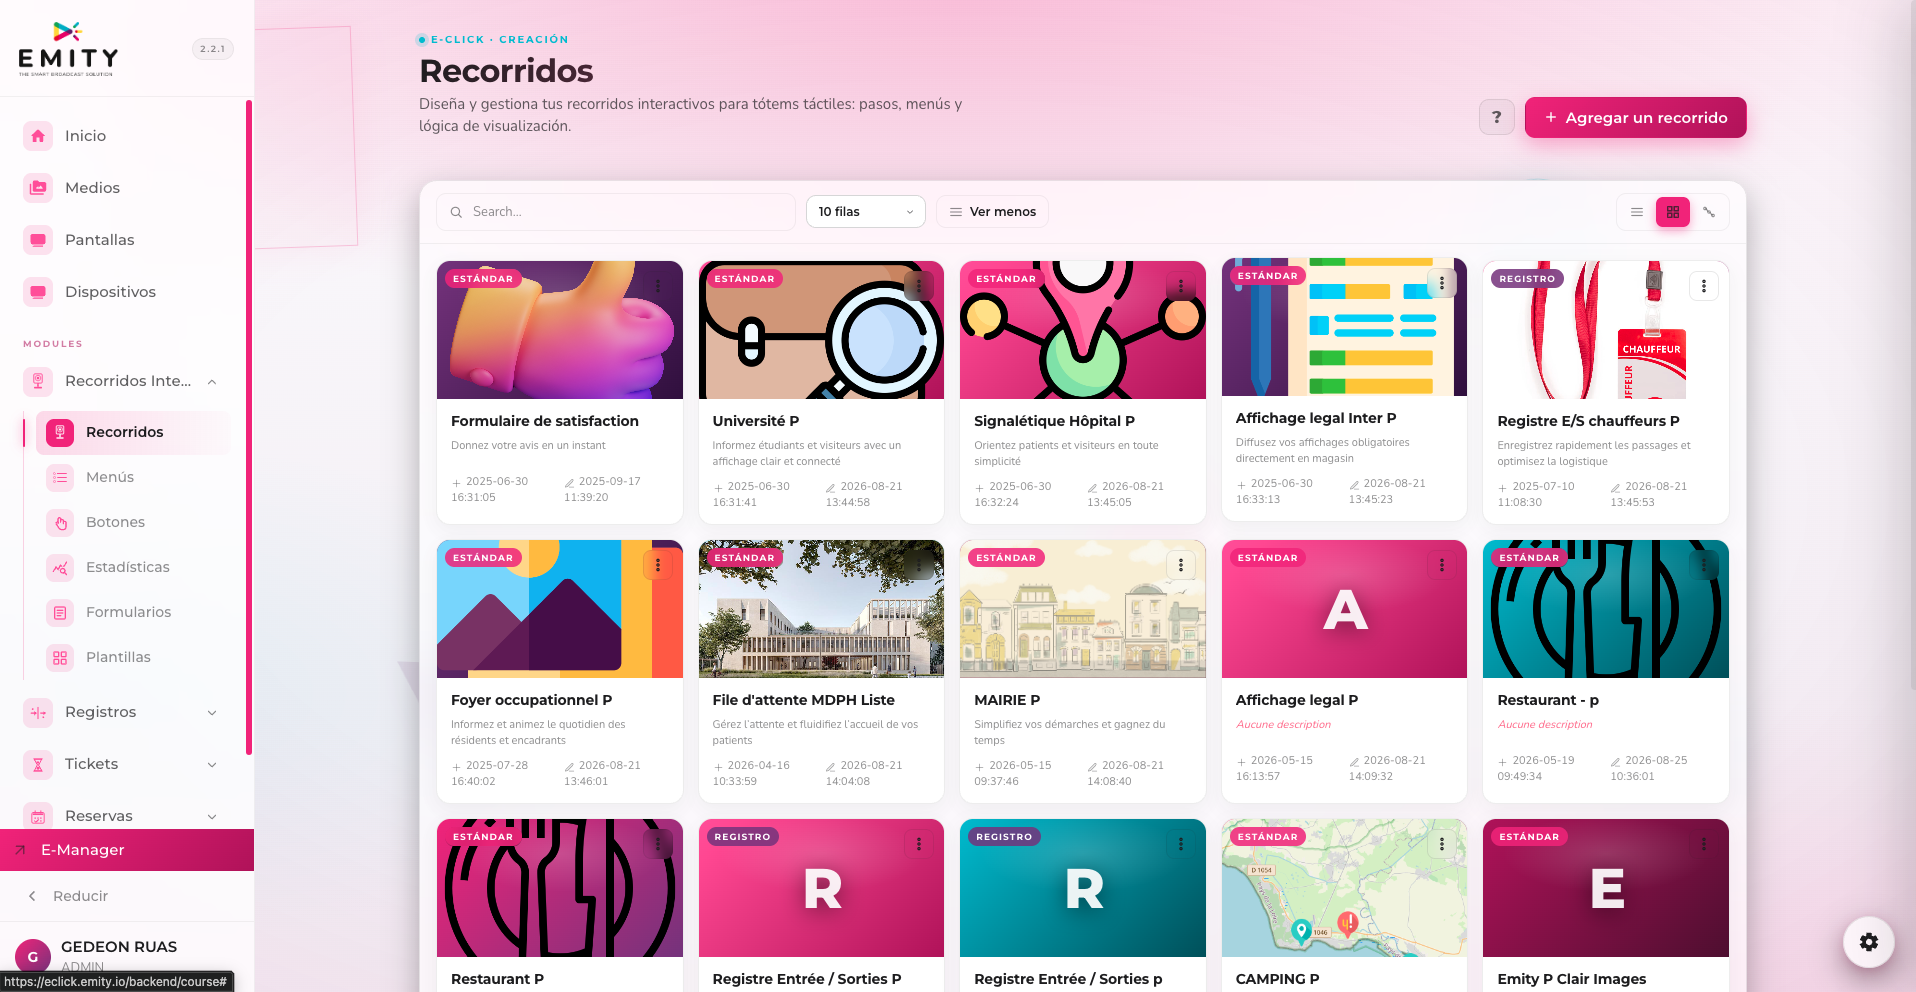
Task: Open the Formularios submenu entry
Action: pyautogui.click(x=128, y=612)
